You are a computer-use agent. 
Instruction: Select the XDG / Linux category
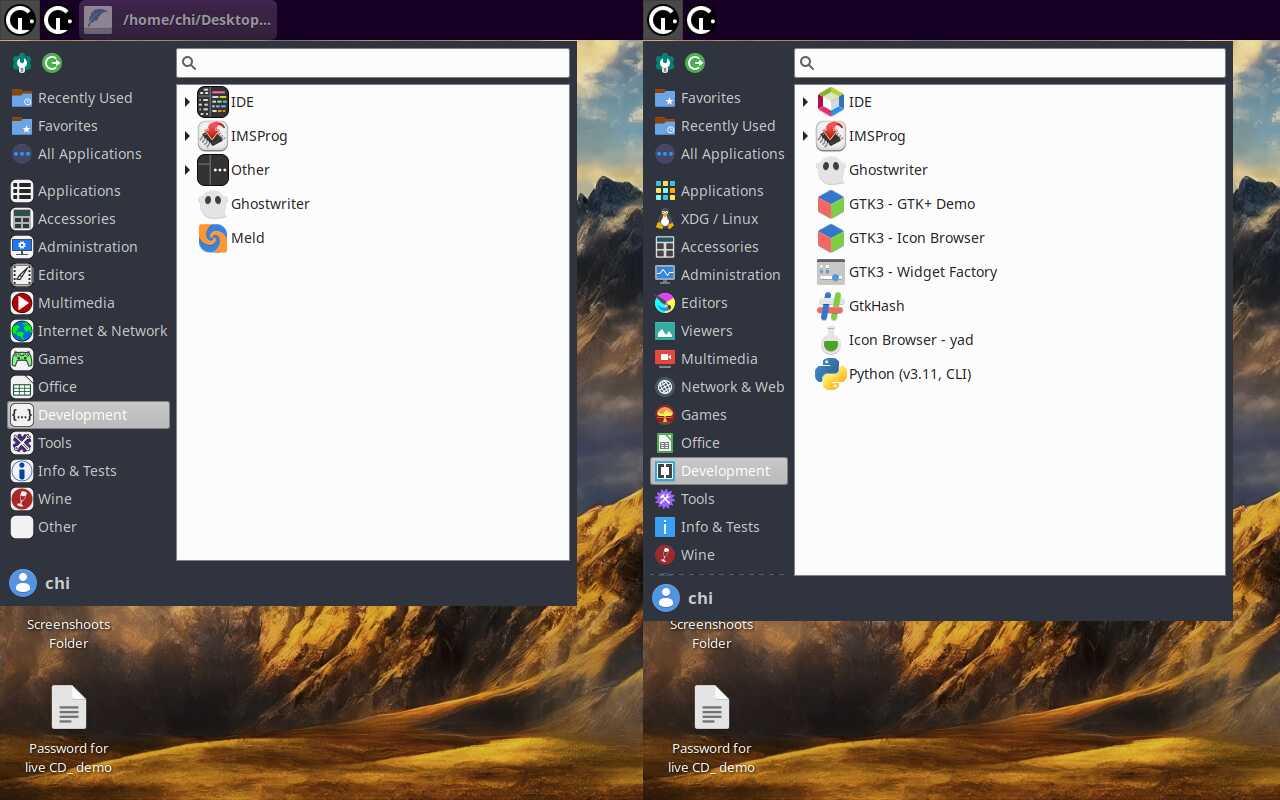point(719,219)
